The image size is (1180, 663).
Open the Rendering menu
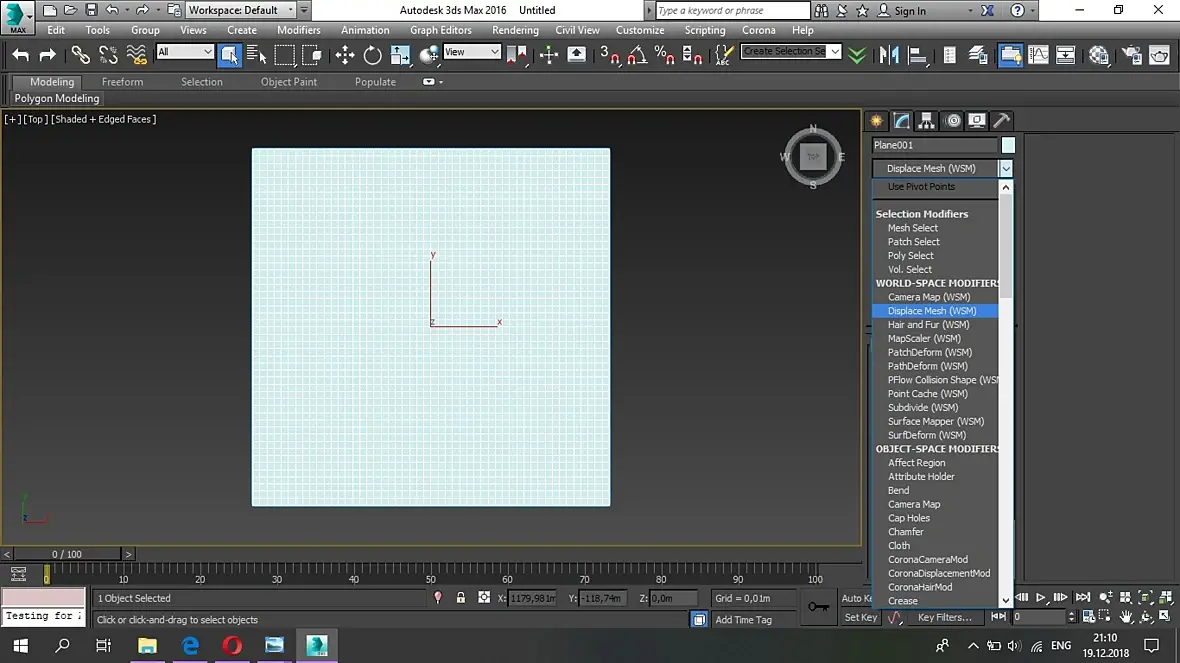(x=515, y=30)
